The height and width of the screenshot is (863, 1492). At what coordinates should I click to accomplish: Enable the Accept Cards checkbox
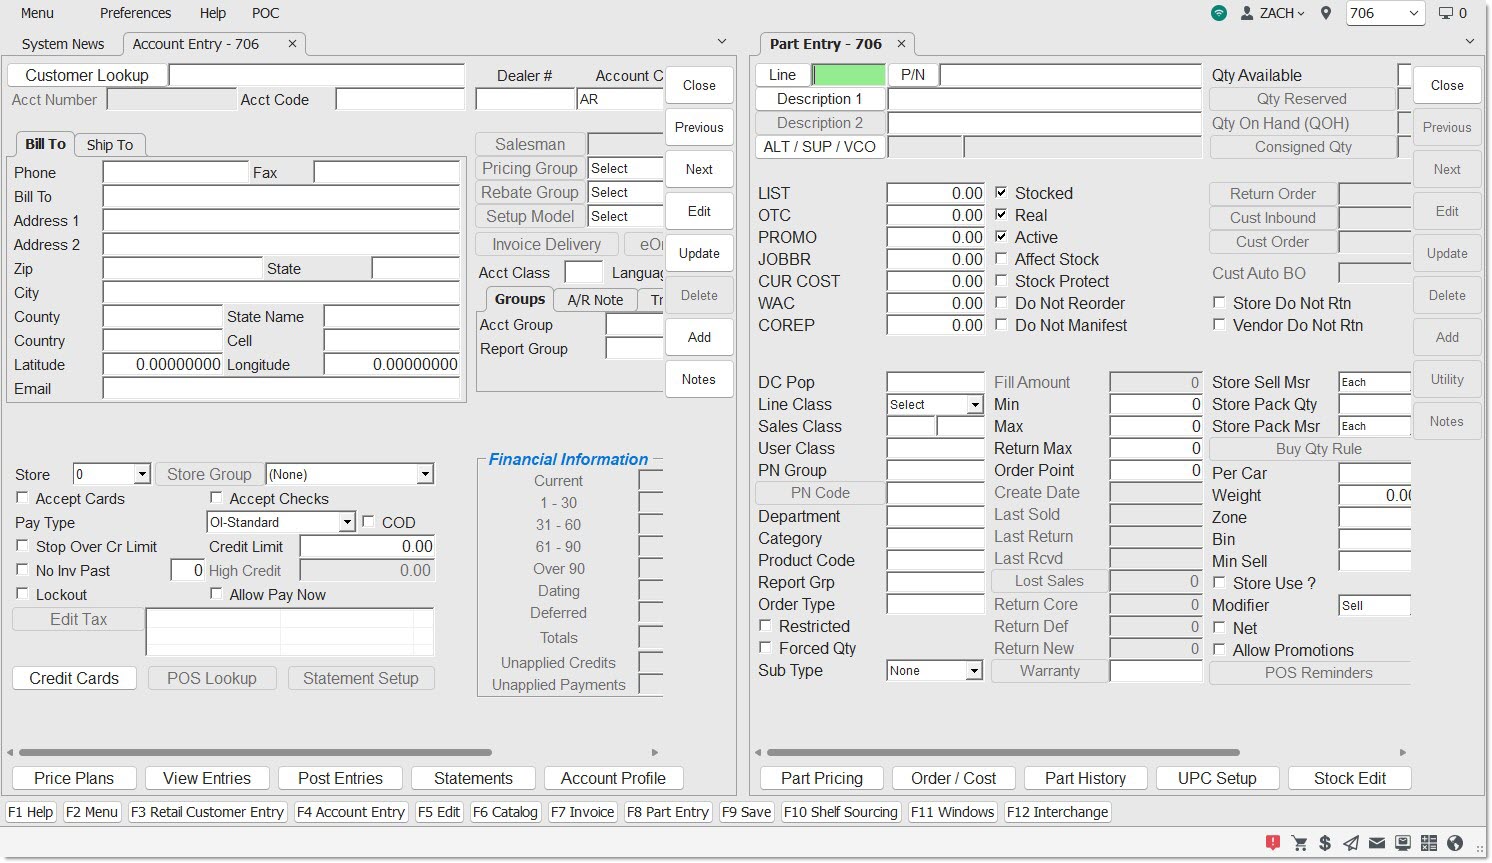tap(23, 498)
